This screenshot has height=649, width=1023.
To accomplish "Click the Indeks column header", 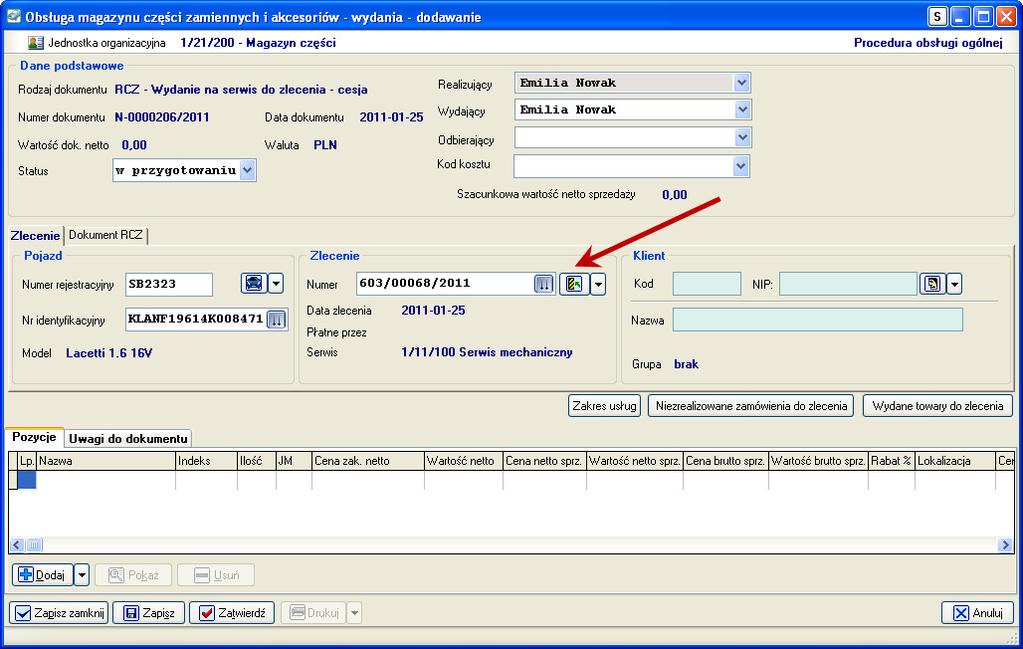I will tap(206, 460).
